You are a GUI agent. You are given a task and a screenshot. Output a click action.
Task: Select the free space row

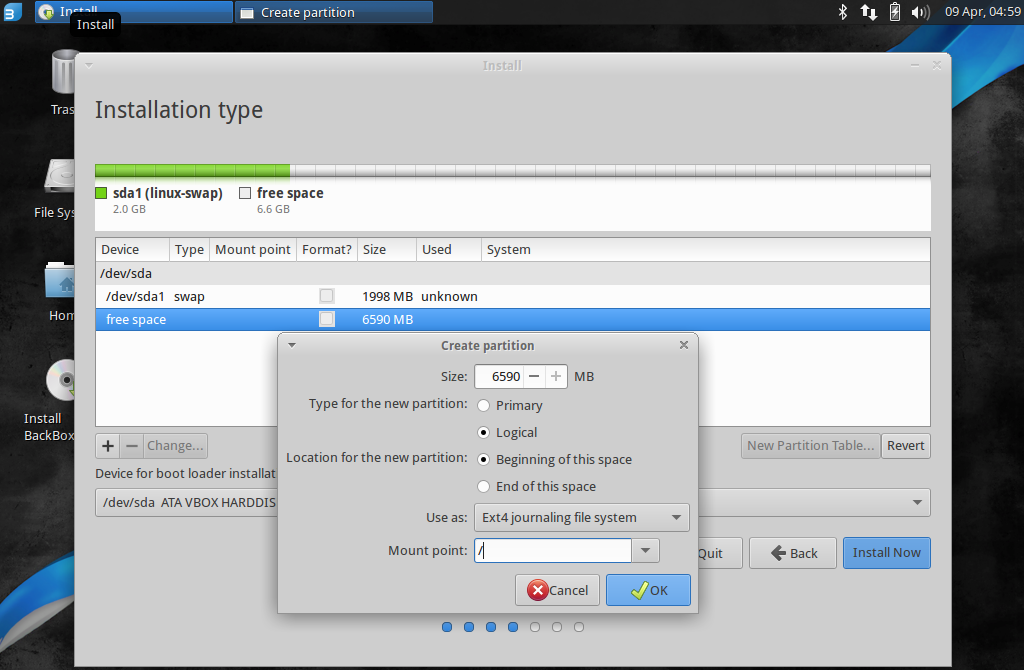[513, 319]
